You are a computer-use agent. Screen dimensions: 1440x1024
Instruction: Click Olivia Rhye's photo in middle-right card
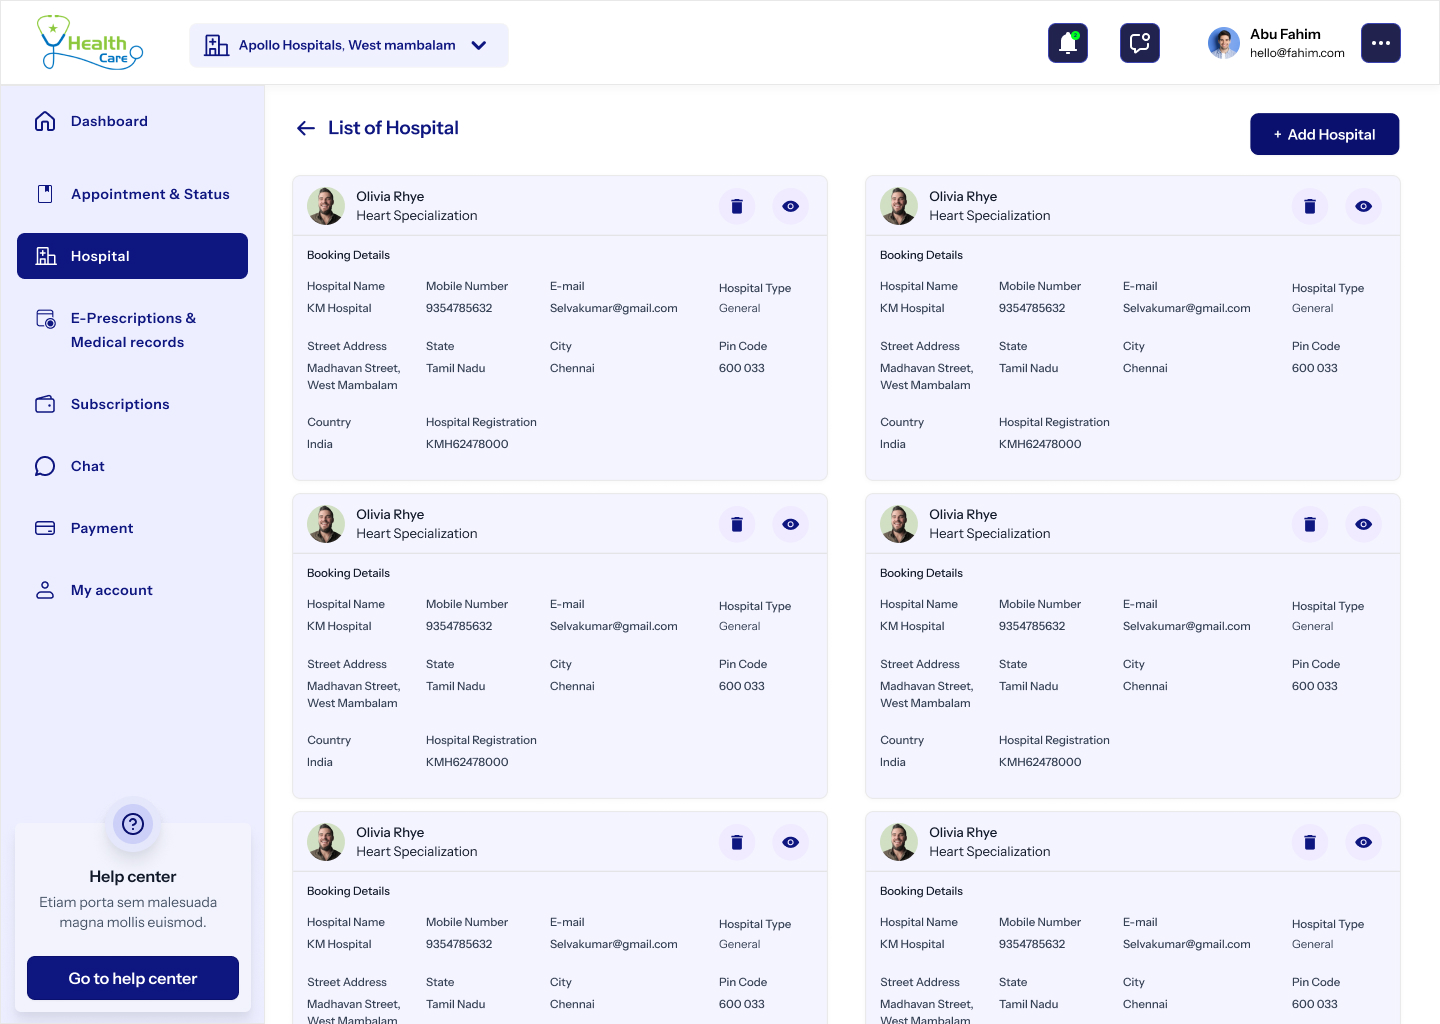899,524
